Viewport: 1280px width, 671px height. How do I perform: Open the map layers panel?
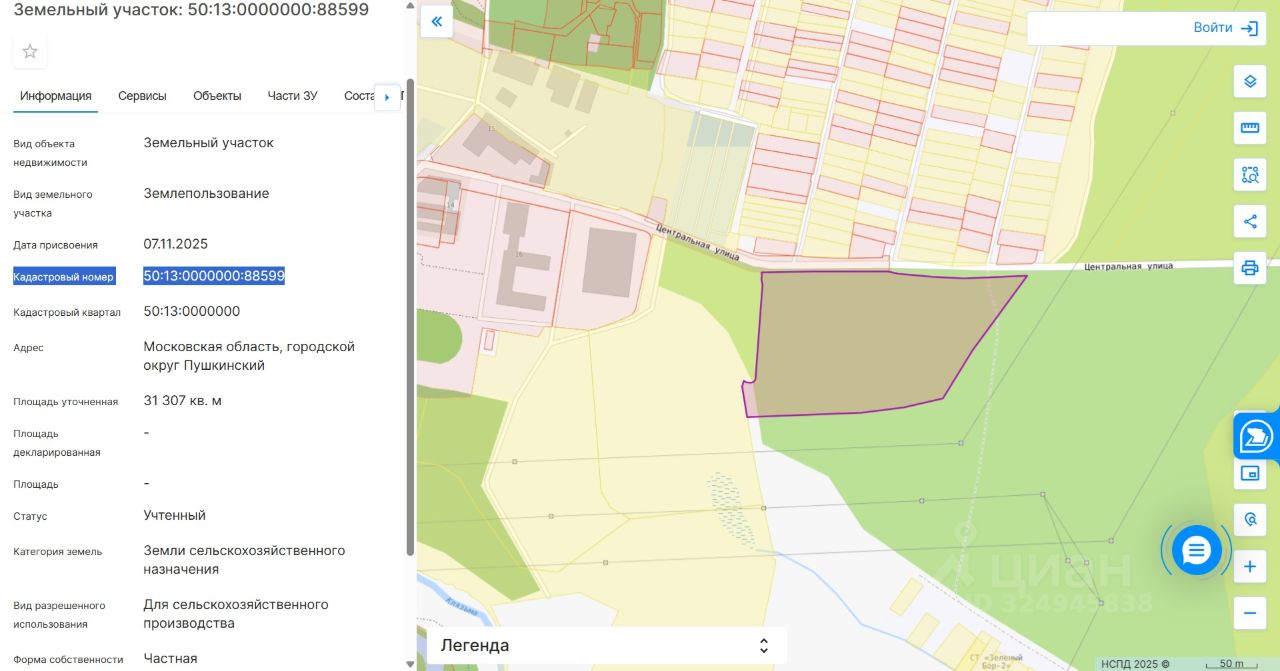pyautogui.click(x=1249, y=81)
